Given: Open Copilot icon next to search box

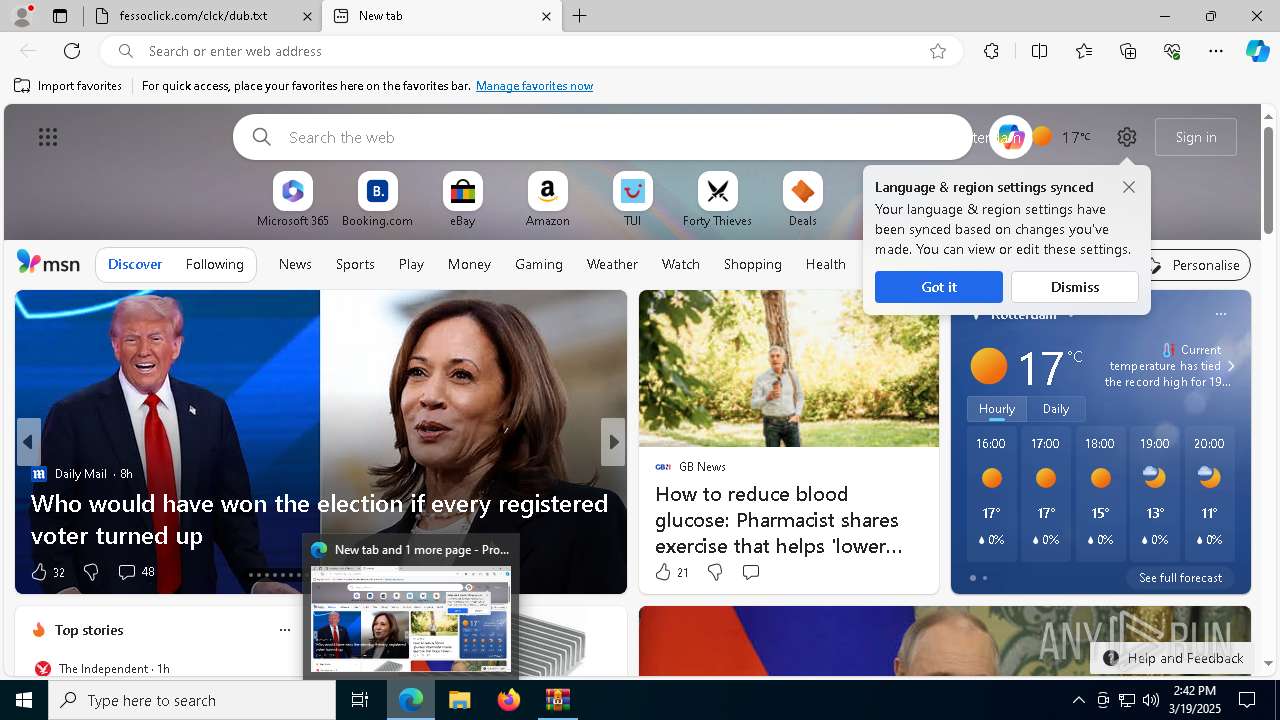Looking at the screenshot, I should [1010, 137].
